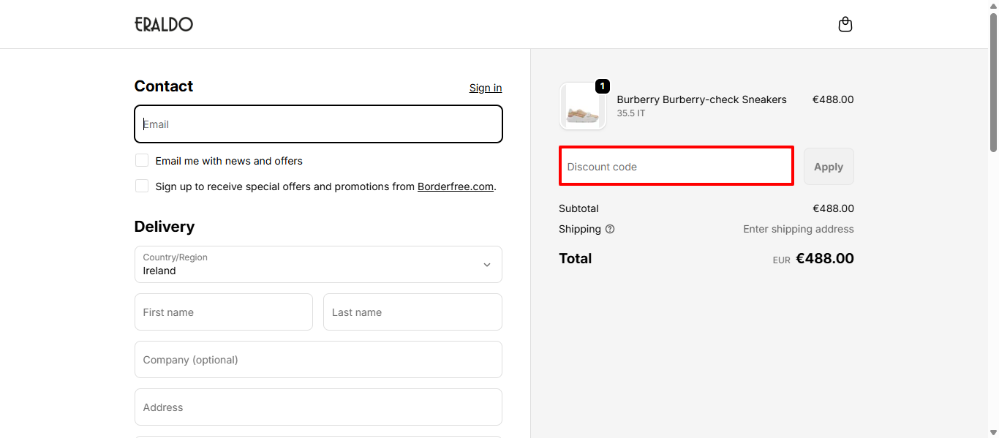Click the scrollbar up arrow
The width and height of the screenshot is (999, 438).
pyautogui.click(x=992, y=7)
